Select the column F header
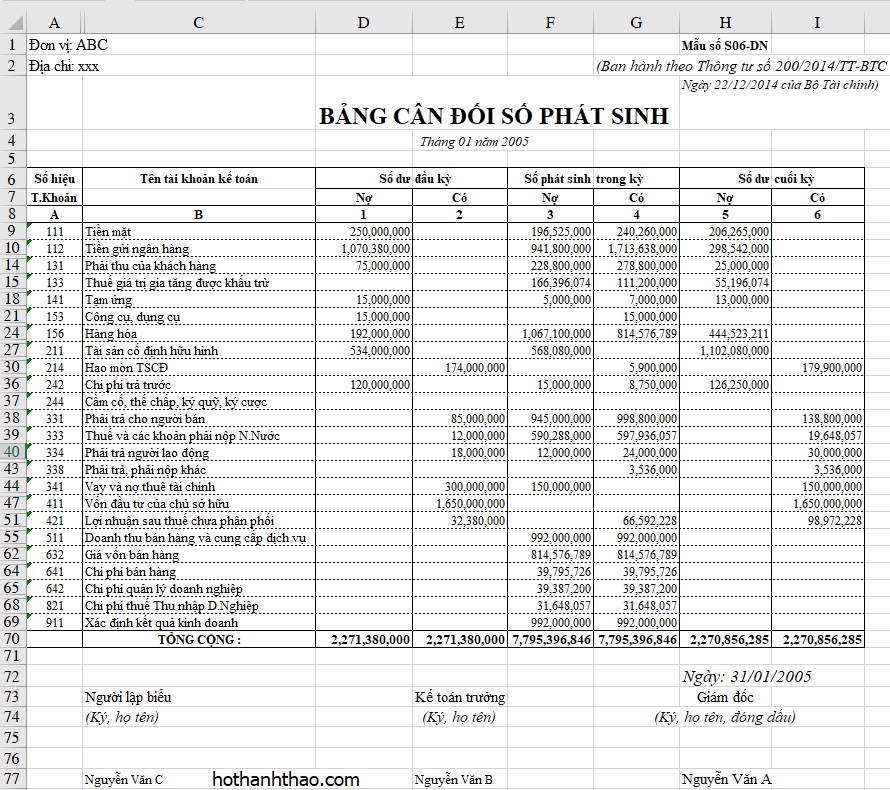The image size is (890, 790). coord(550,22)
